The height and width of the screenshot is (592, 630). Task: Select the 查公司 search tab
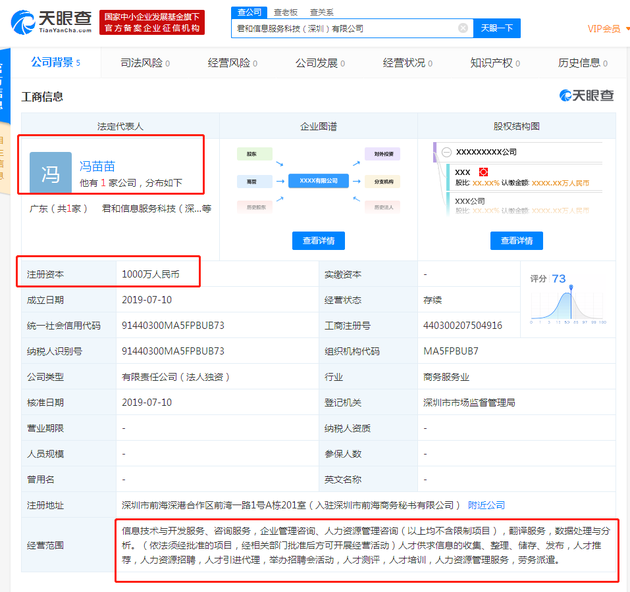click(247, 12)
